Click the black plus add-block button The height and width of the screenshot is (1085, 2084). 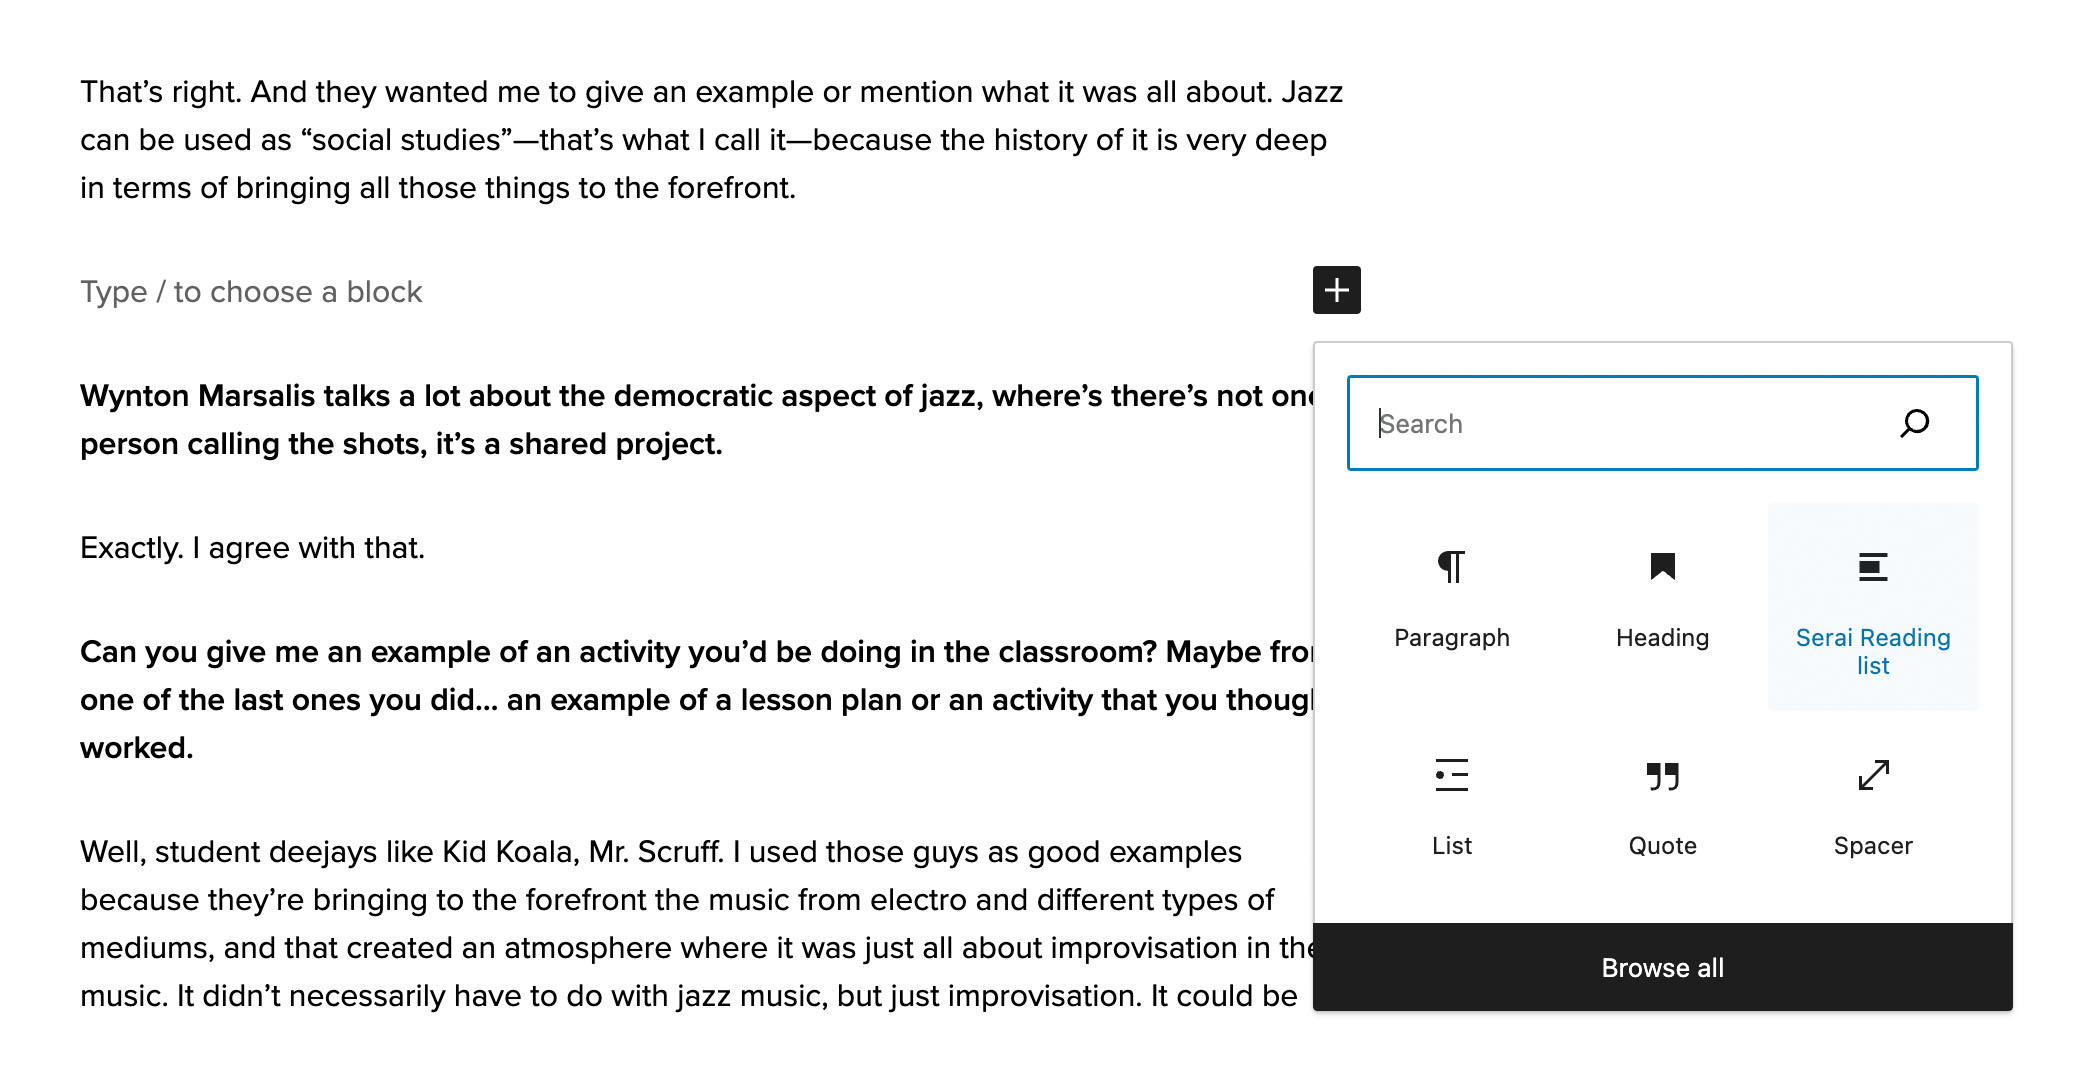pos(1336,290)
